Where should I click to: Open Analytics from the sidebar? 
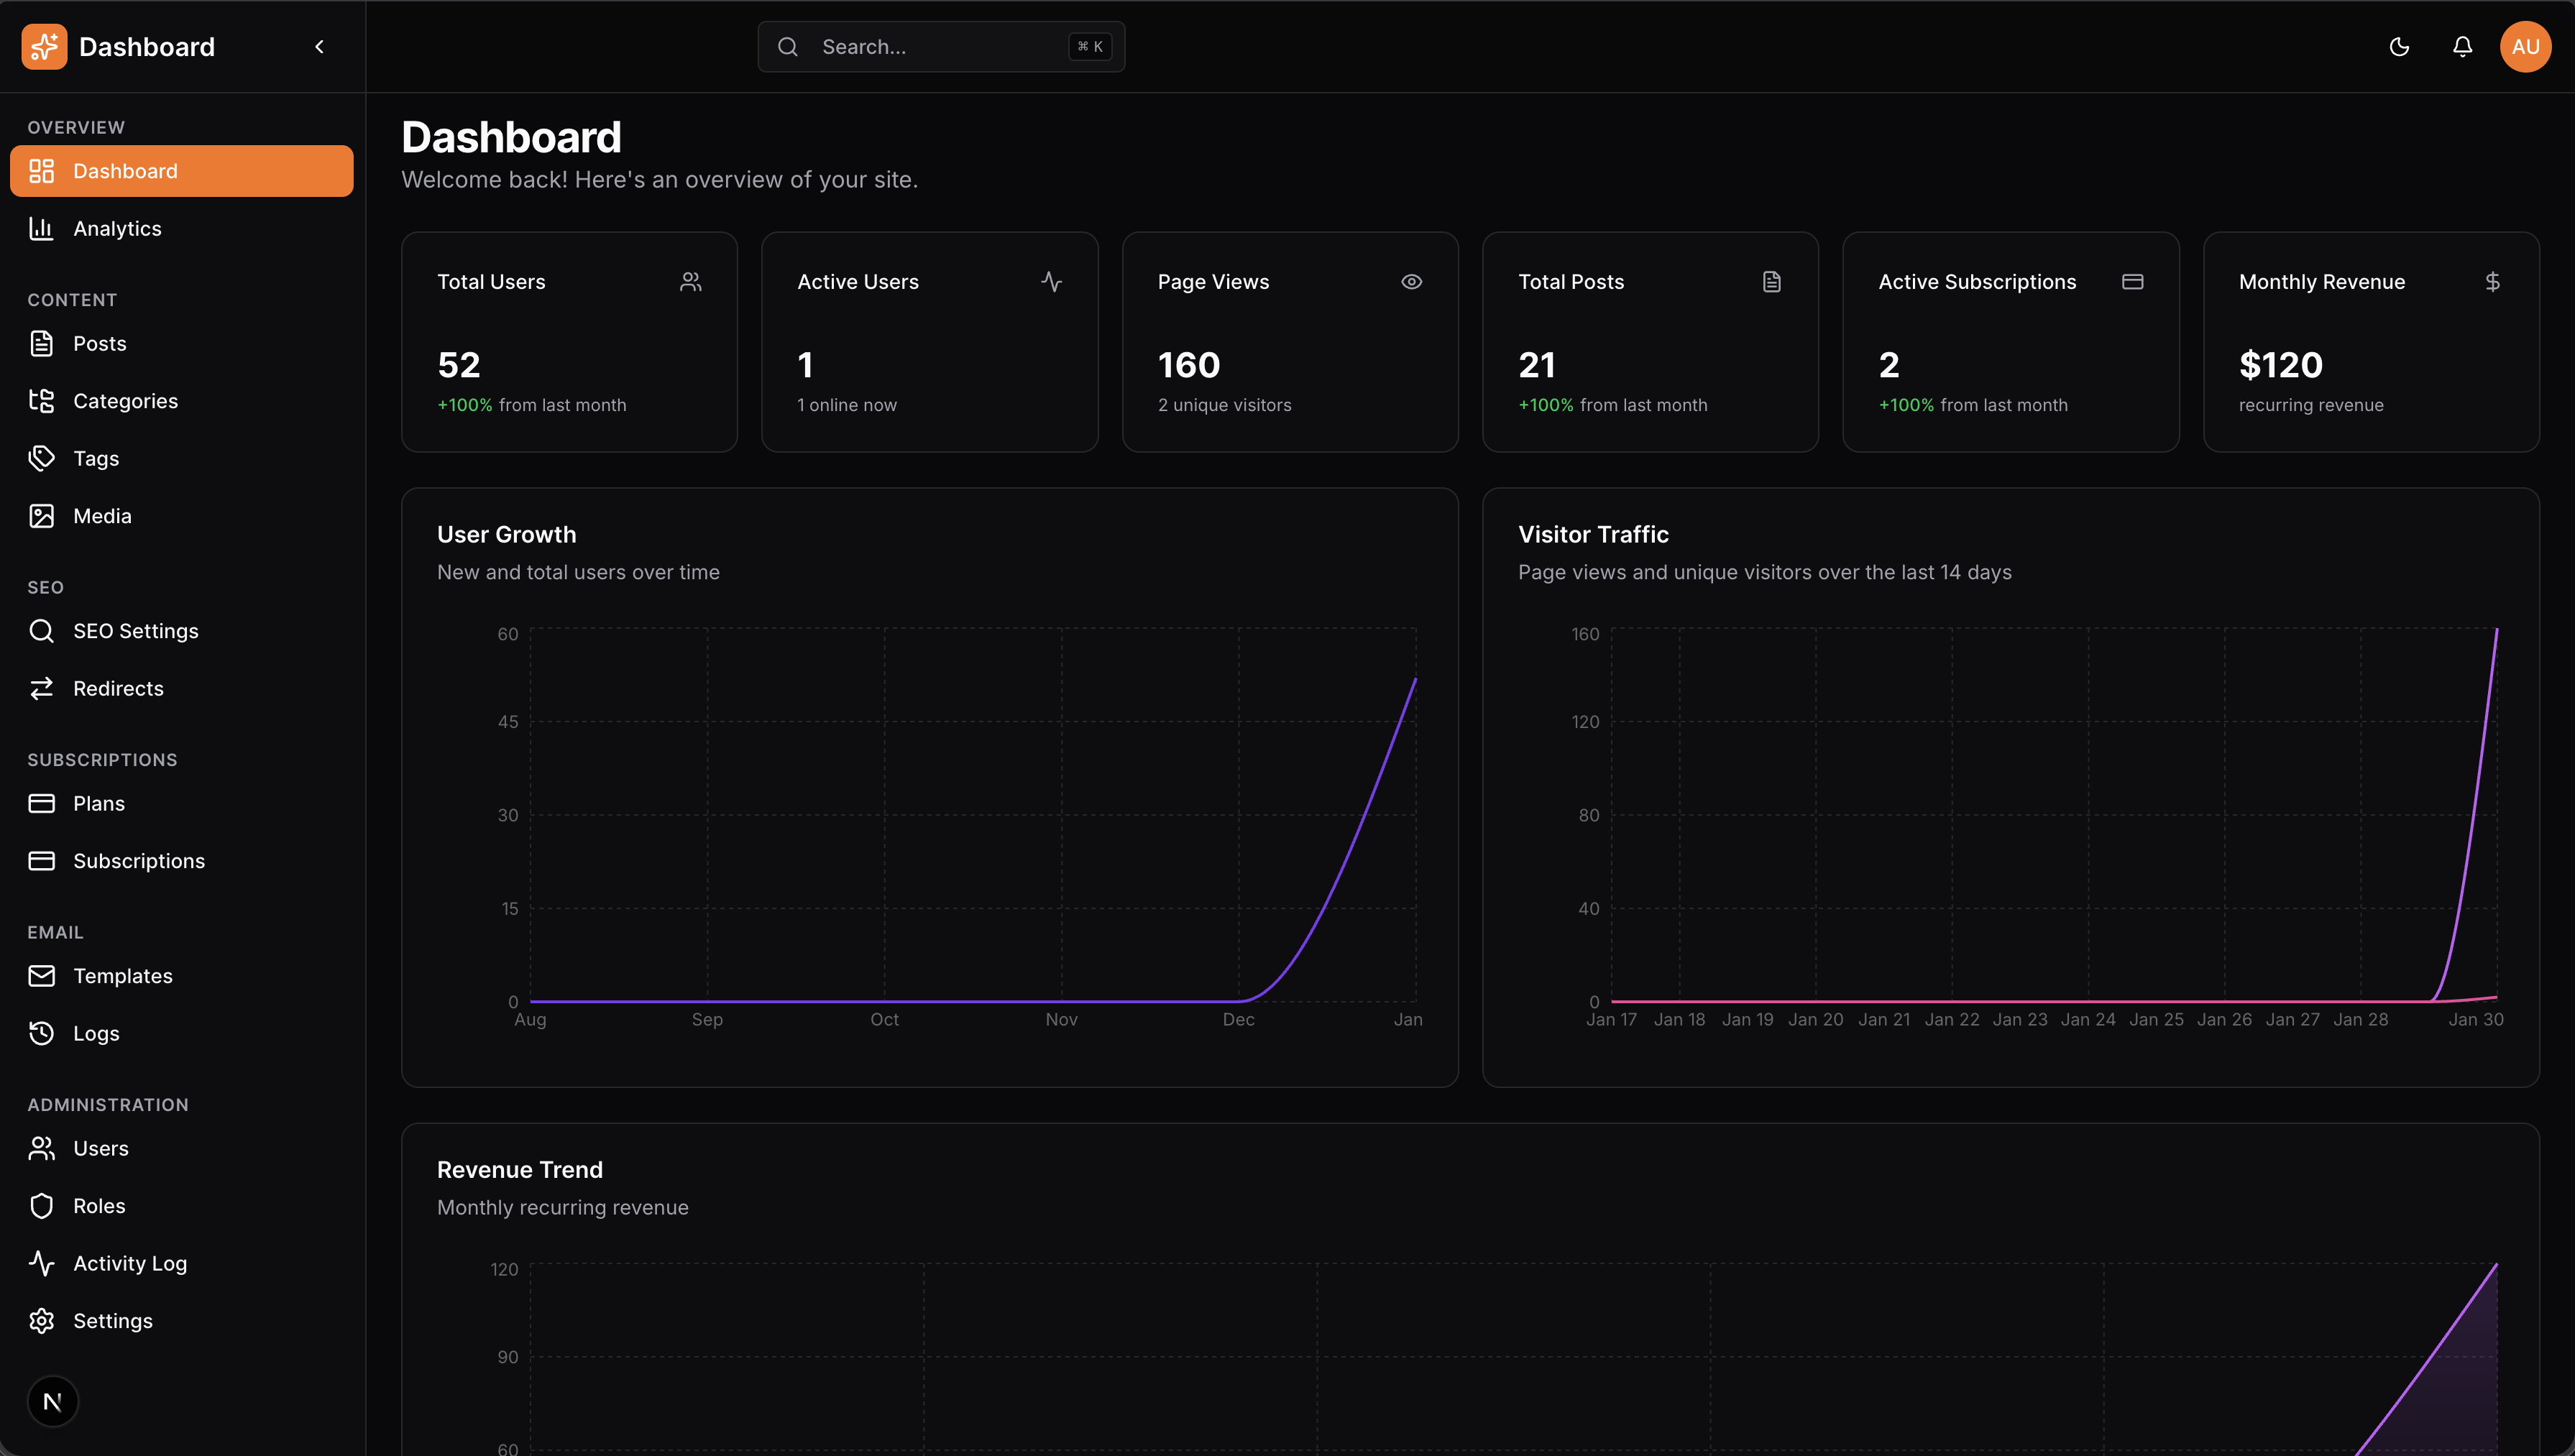click(x=182, y=229)
